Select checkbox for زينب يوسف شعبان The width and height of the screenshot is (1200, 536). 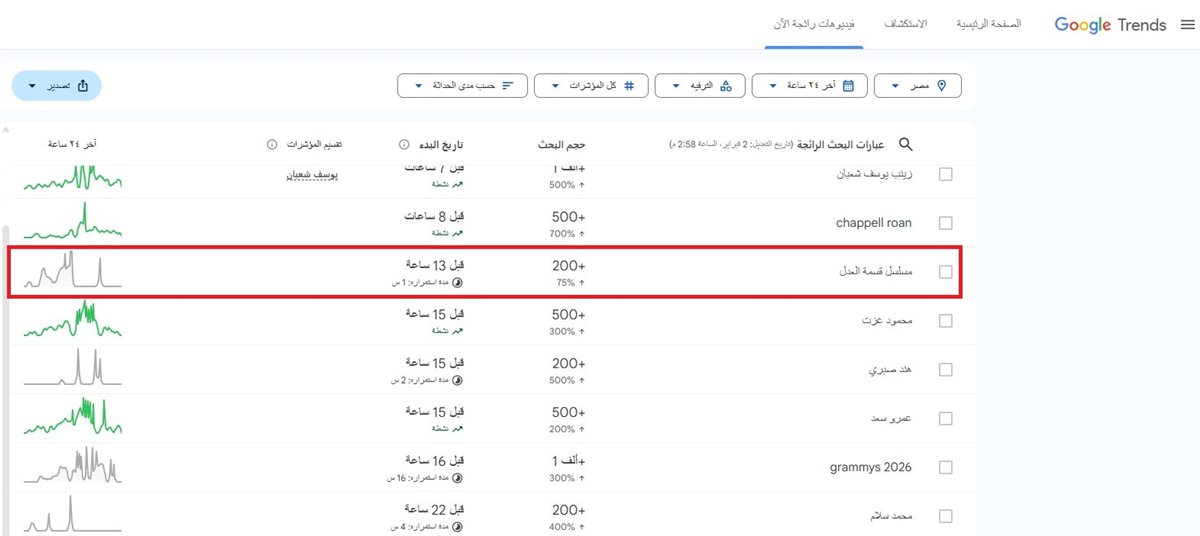(946, 175)
